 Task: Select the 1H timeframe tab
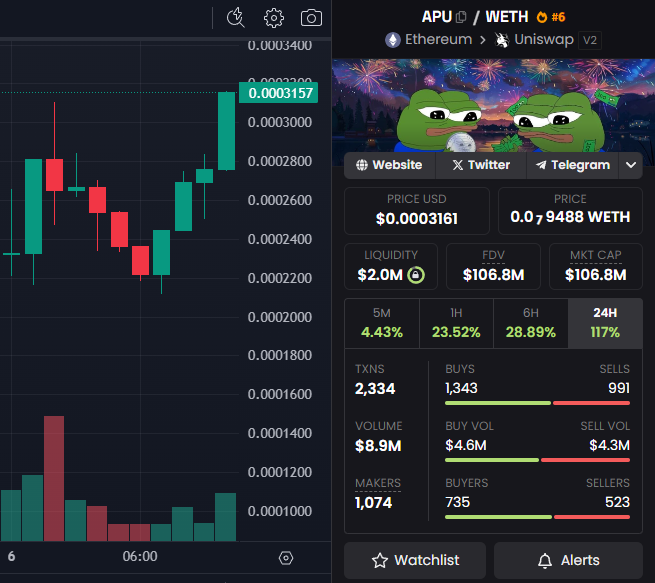[x=456, y=324]
